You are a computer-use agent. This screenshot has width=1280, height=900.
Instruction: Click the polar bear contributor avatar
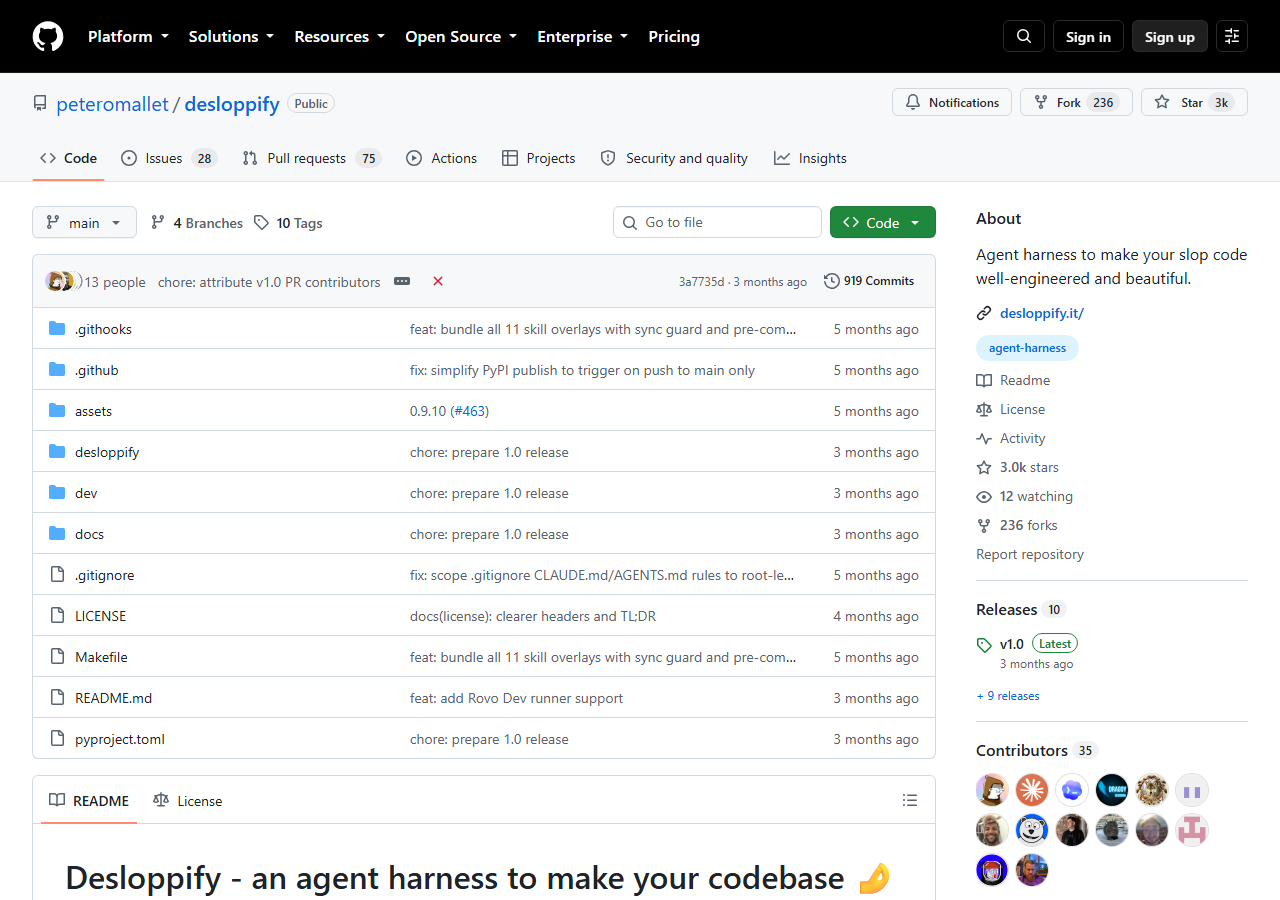pos(1032,830)
